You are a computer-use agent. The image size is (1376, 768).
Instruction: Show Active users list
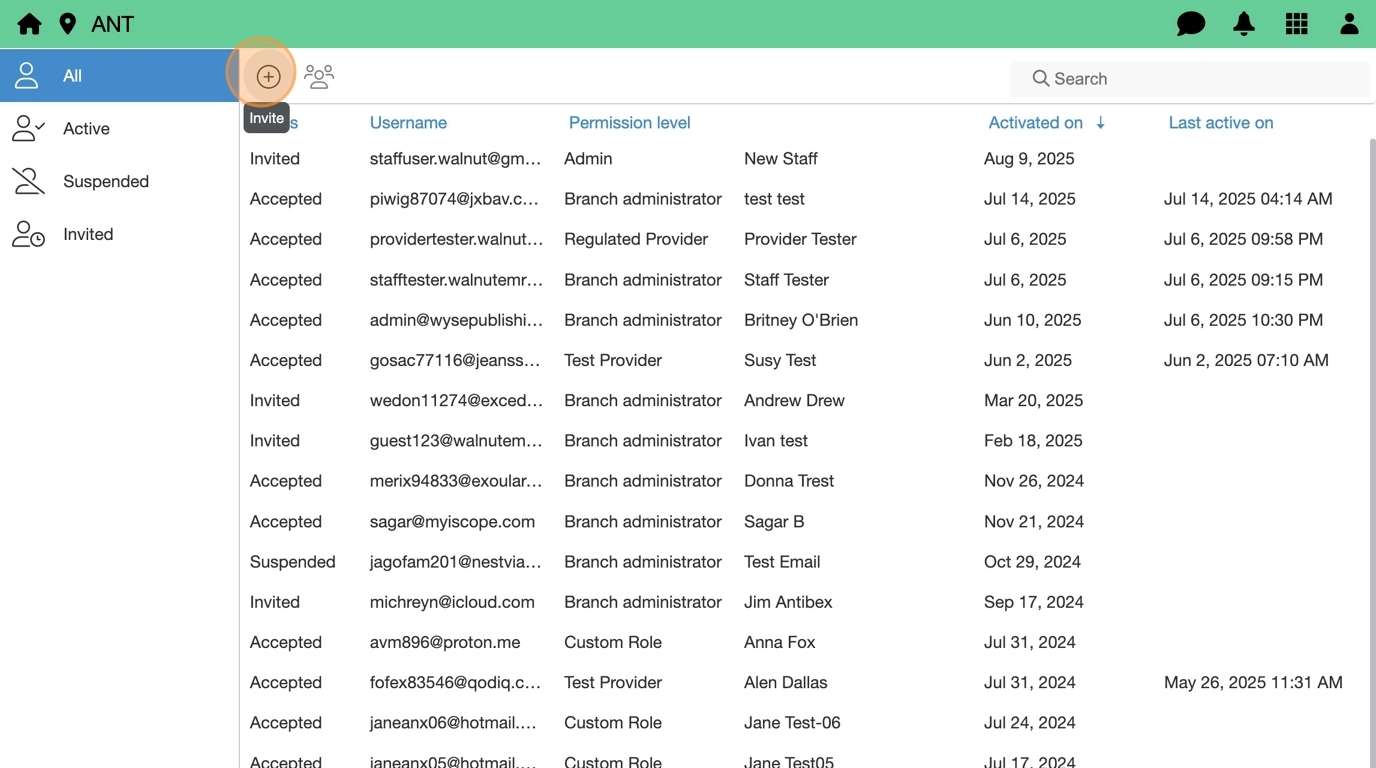click(x=86, y=128)
